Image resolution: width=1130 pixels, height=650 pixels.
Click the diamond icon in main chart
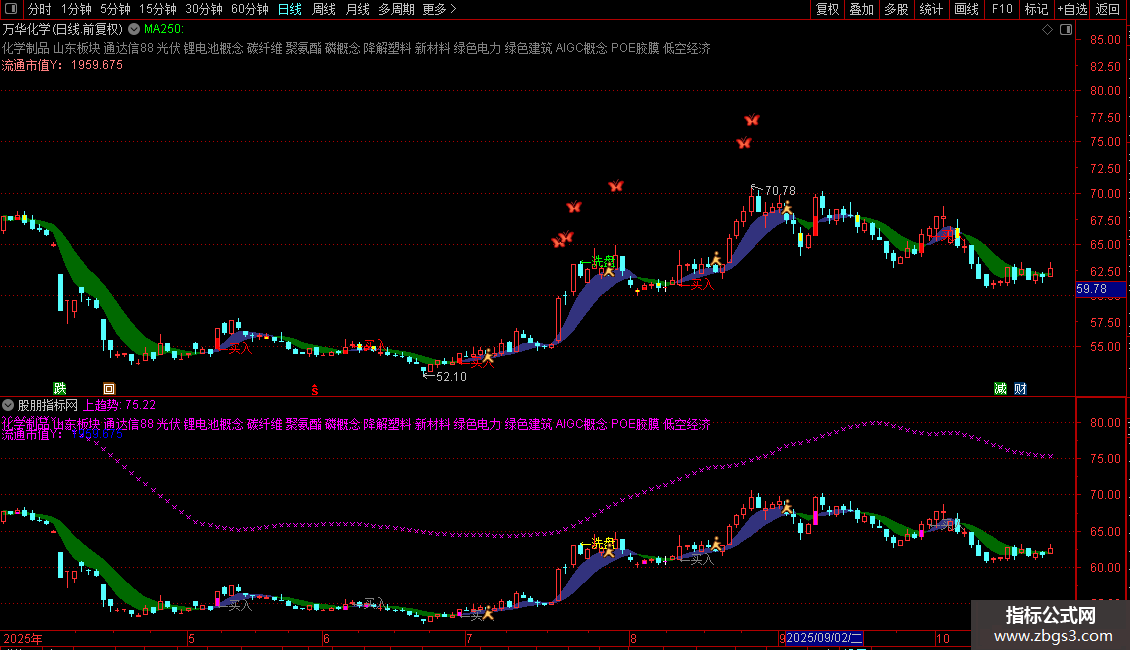point(1048,30)
